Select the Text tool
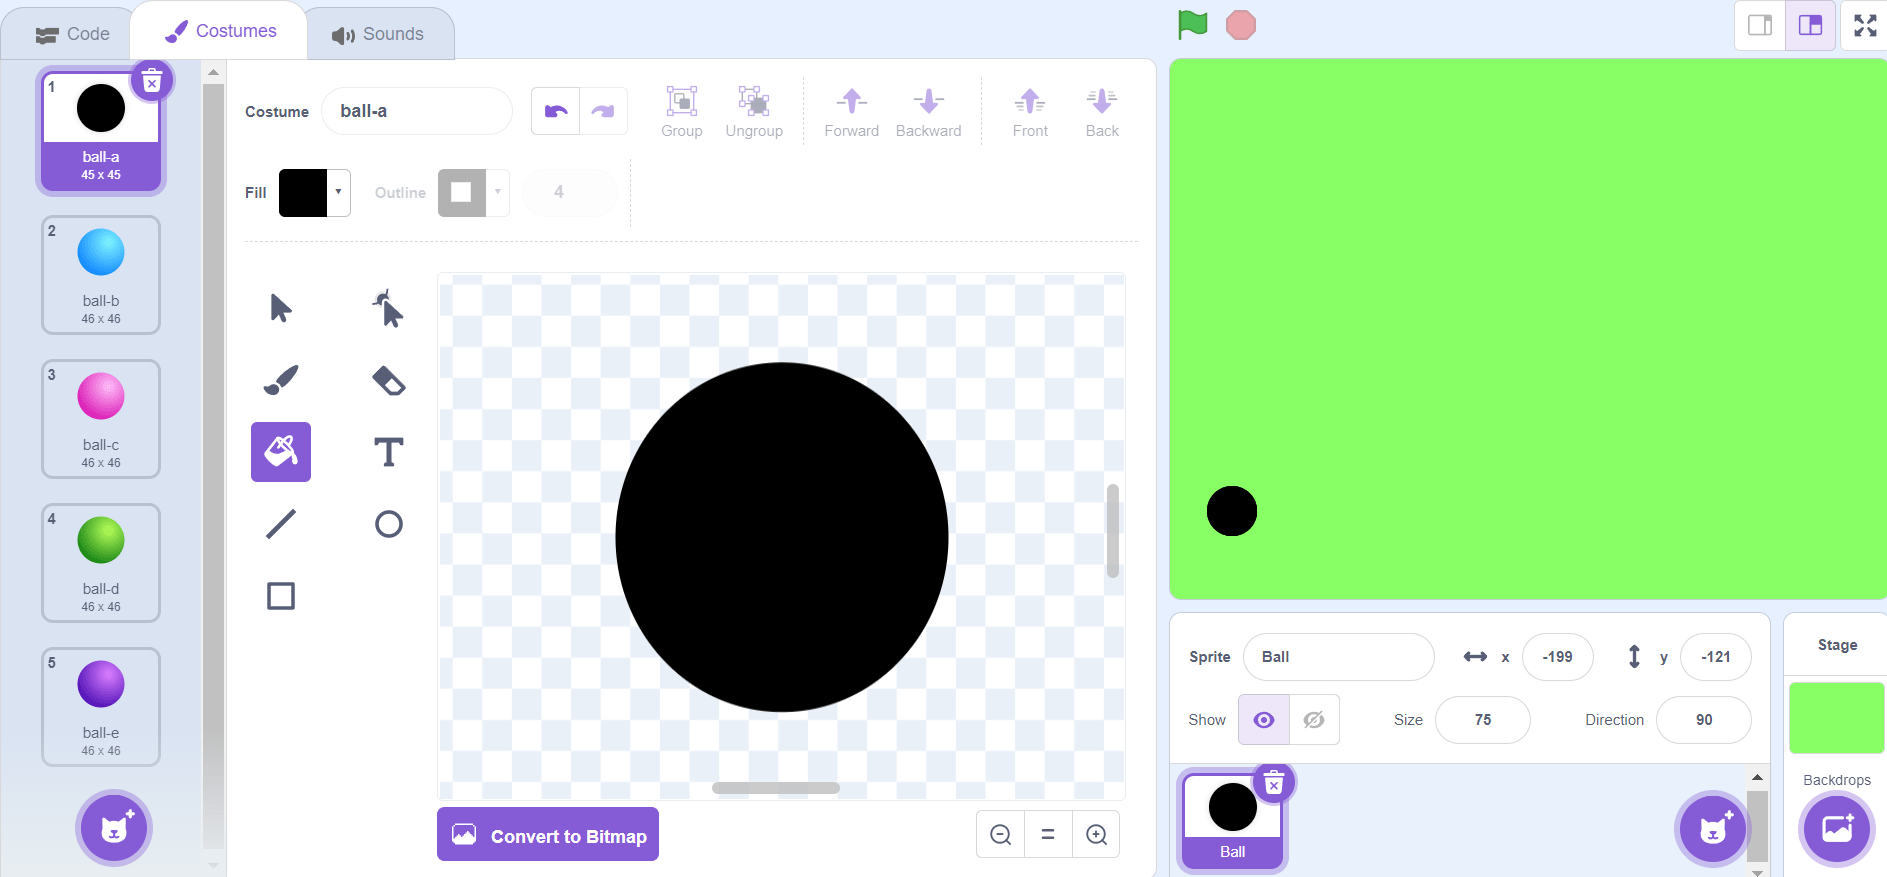Image resolution: width=1887 pixels, height=877 pixels. [388, 452]
